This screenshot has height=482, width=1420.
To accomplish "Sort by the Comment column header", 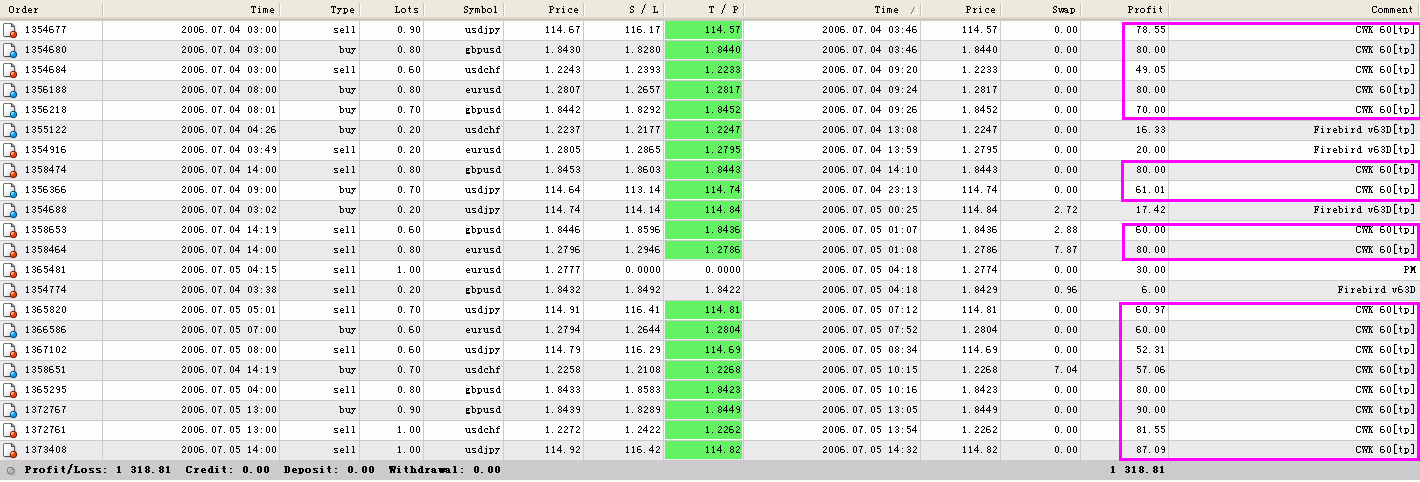I will tap(1294, 9).
